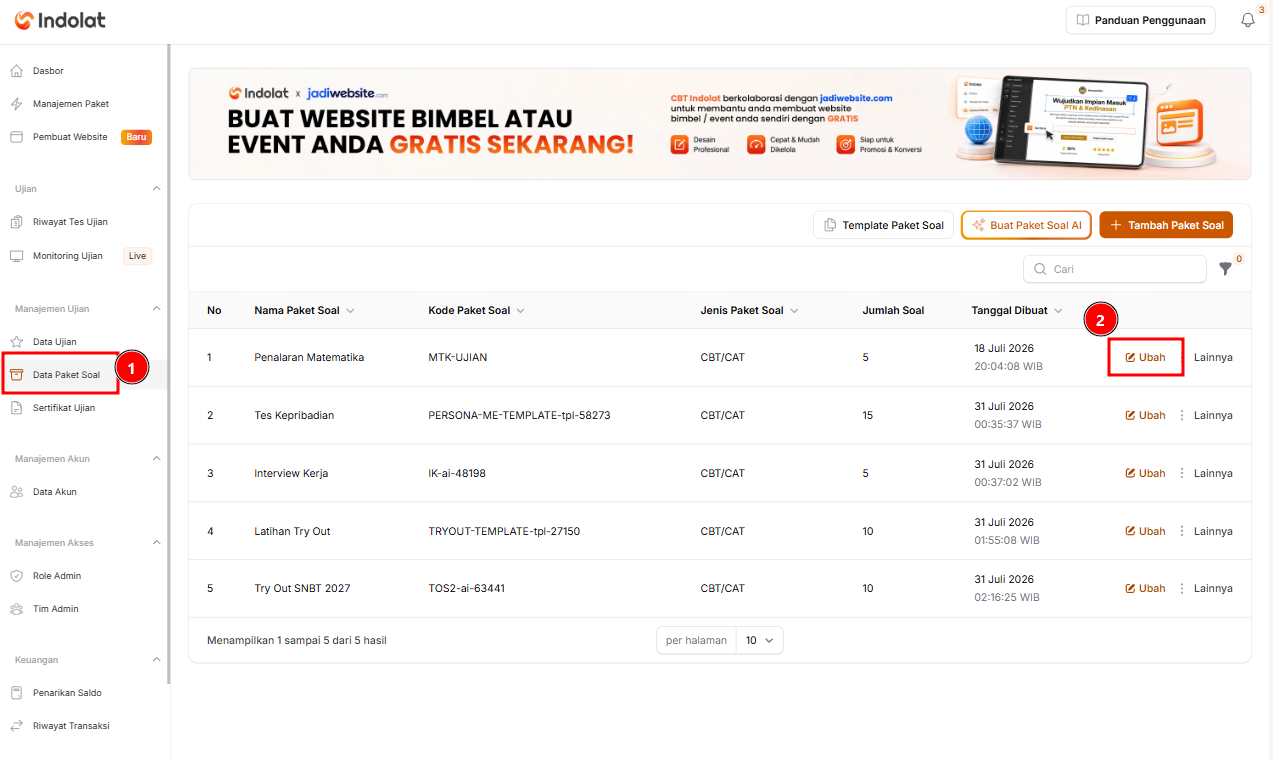Sort by Nama Paket Soal column
Image resolution: width=1273 pixels, height=759 pixels.
[x=304, y=310]
